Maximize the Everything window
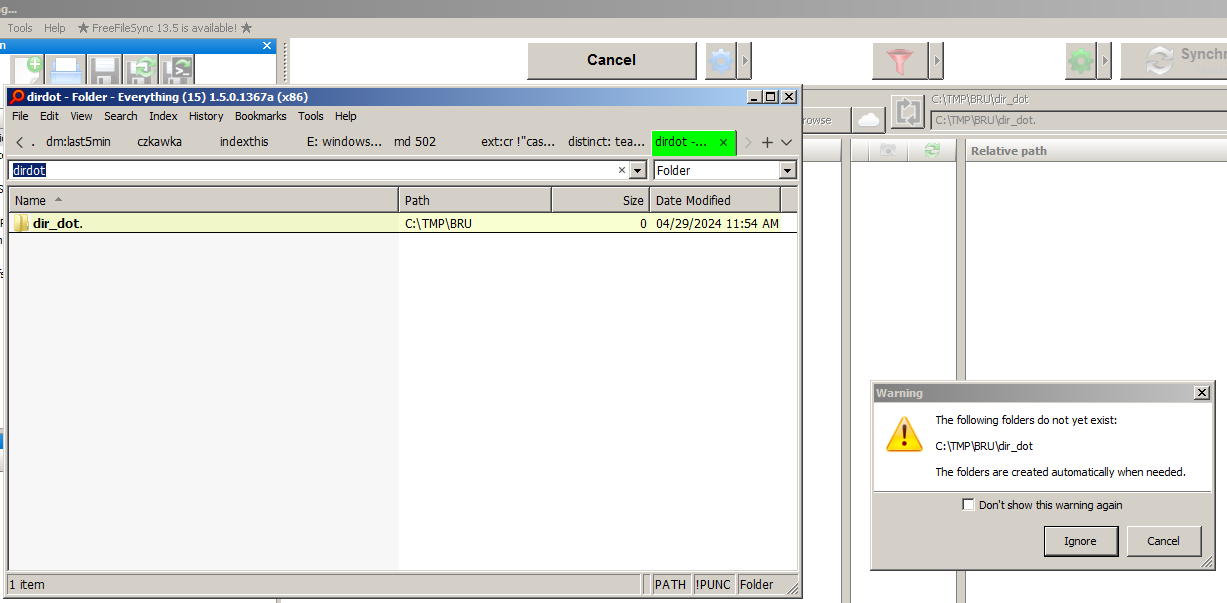The height and width of the screenshot is (603, 1227). point(770,97)
